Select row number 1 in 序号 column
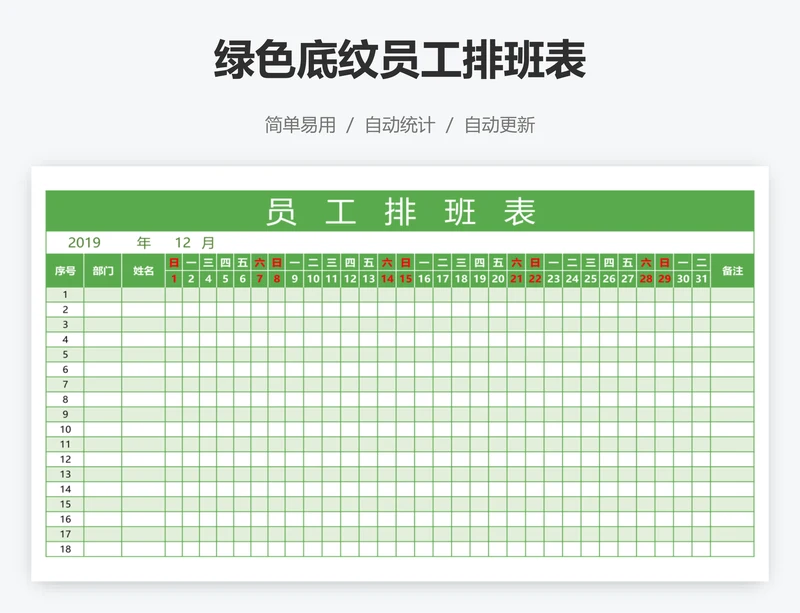This screenshot has height=613, width=800. [65, 295]
